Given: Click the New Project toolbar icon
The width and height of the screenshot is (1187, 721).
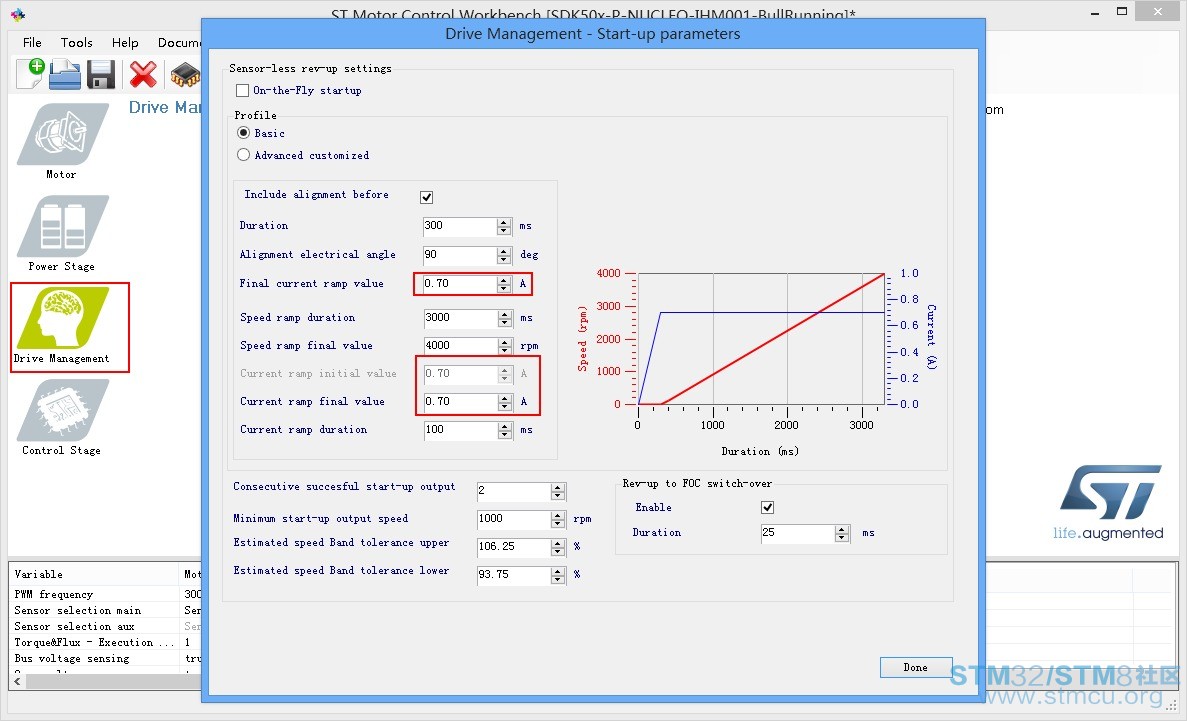Looking at the screenshot, I should coord(30,73).
